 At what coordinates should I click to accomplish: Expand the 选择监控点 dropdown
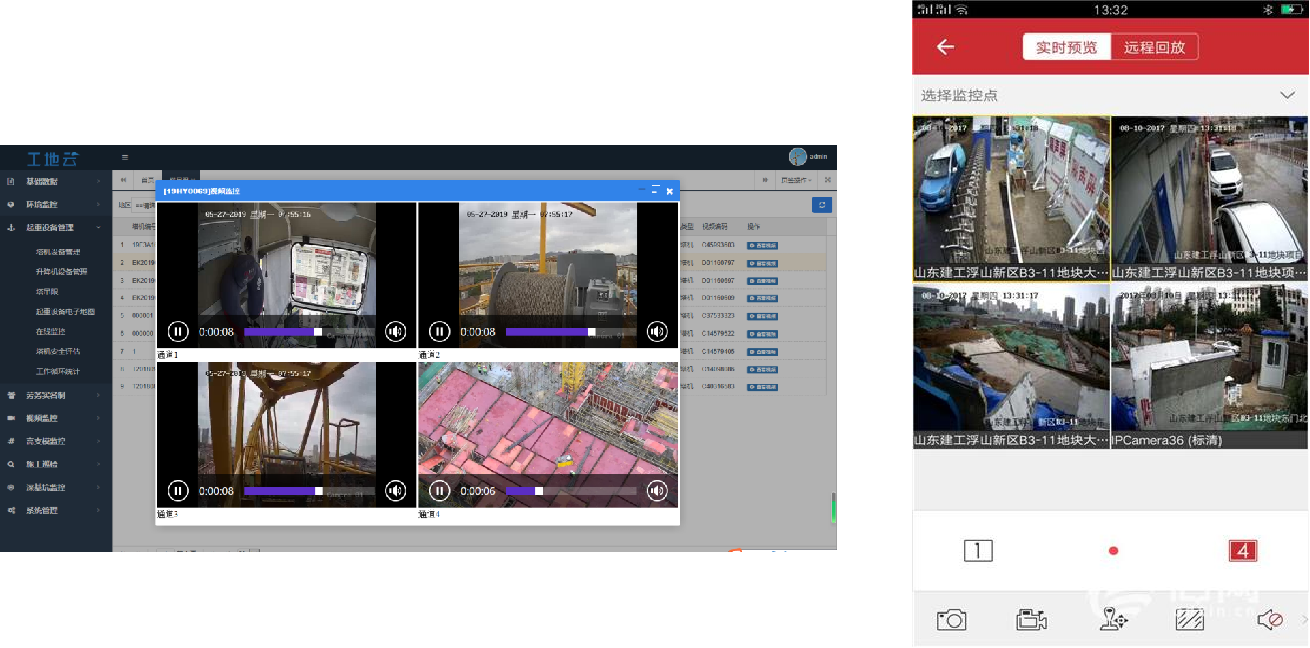[1287, 95]
